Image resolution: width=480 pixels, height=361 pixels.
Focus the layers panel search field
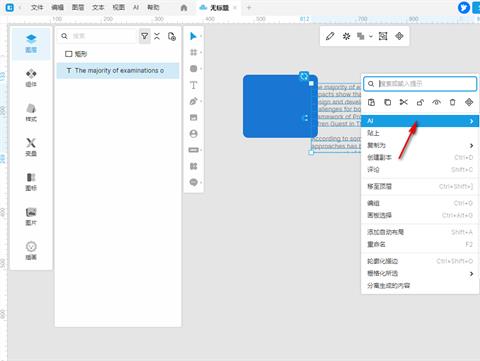click(97, 36)
